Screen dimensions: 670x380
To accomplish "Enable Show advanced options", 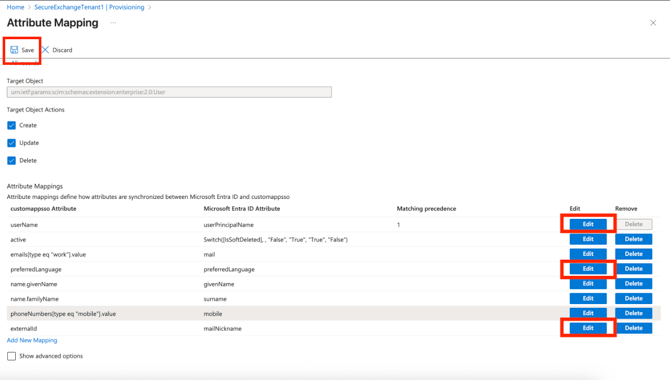I will (12, 356).
